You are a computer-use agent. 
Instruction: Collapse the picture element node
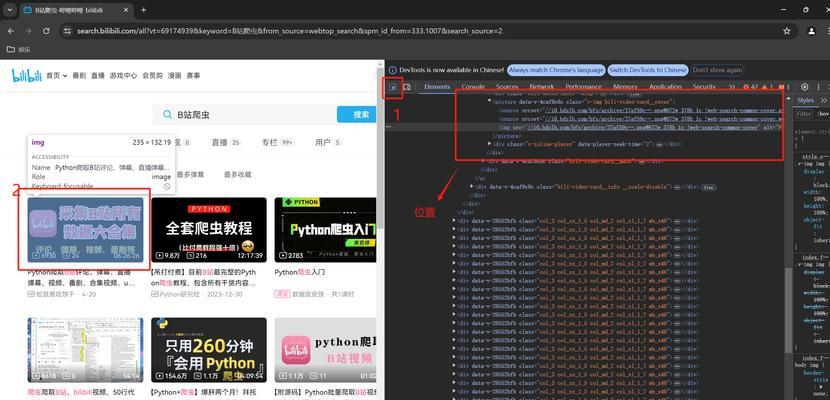tap(490, 101)
